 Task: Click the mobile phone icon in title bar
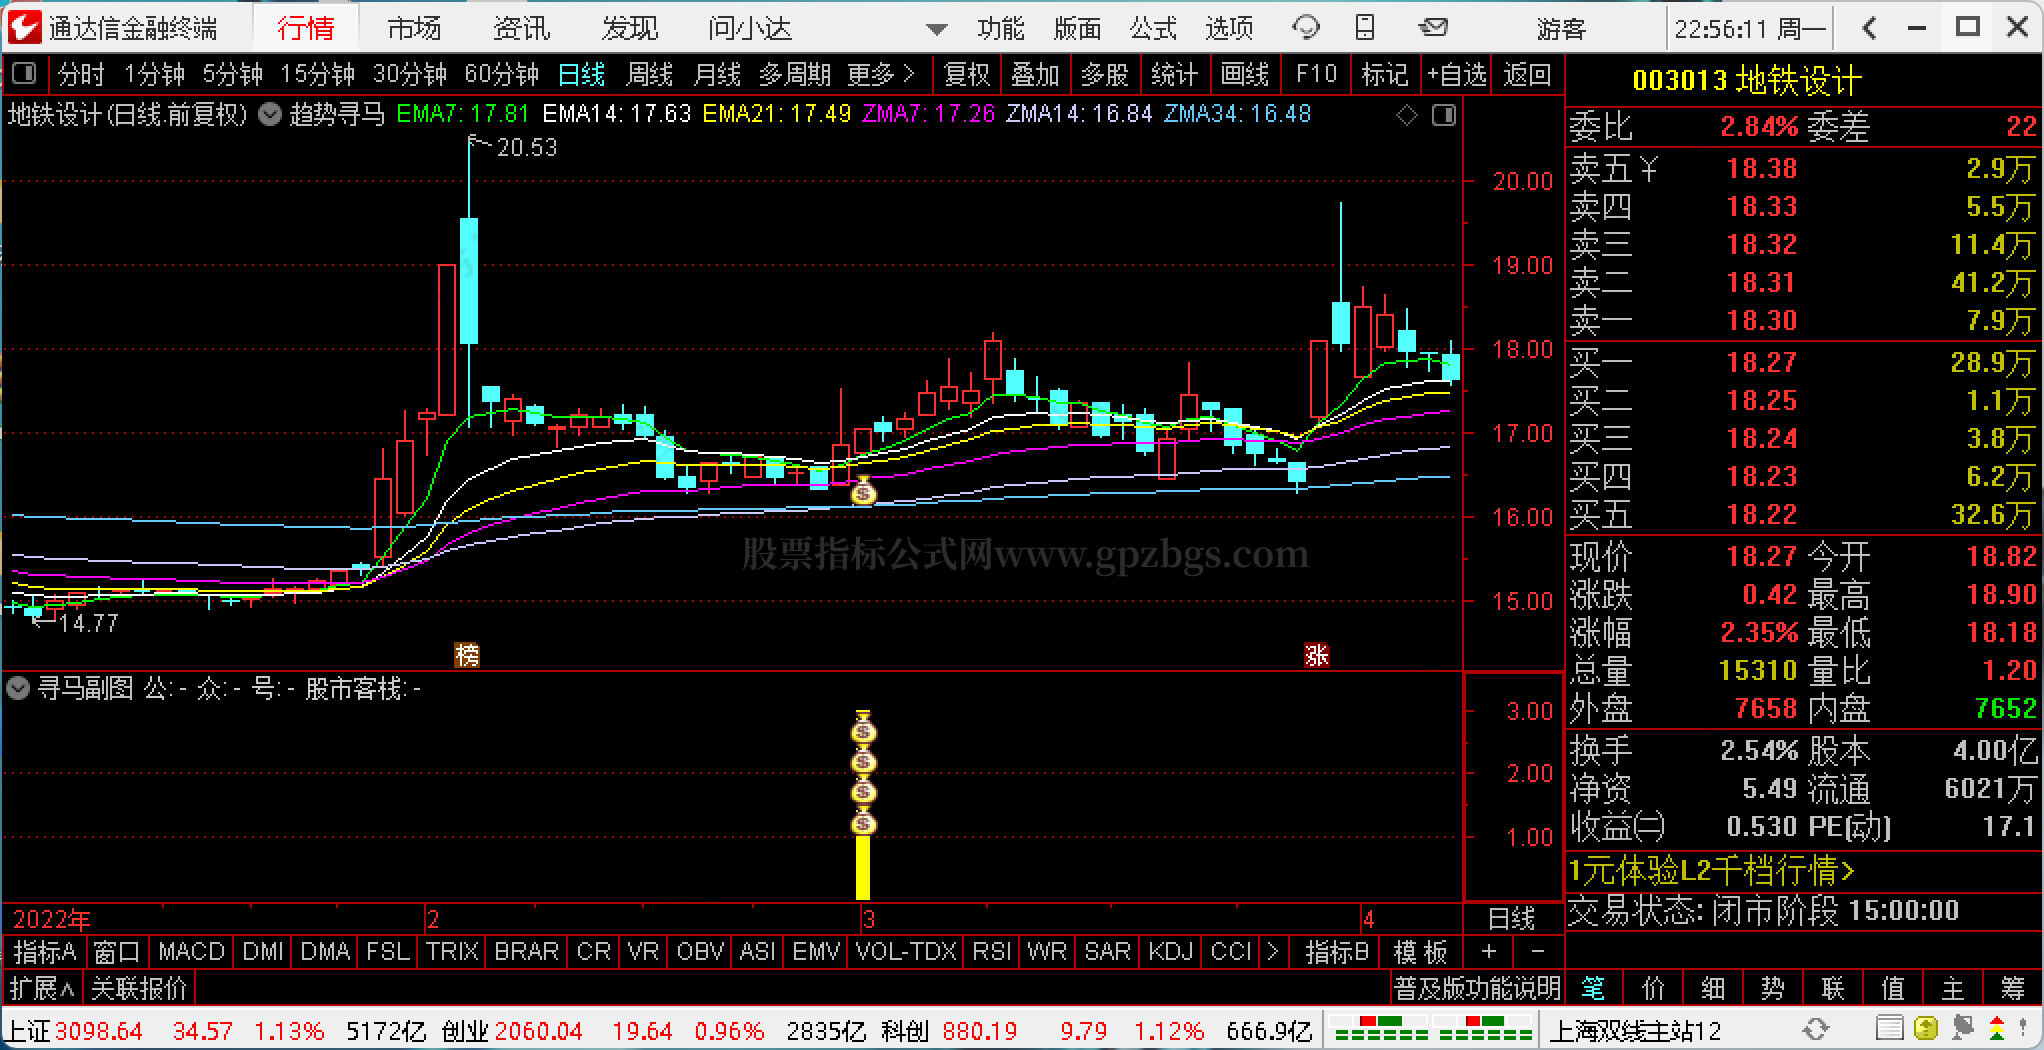pos(1365,28)
